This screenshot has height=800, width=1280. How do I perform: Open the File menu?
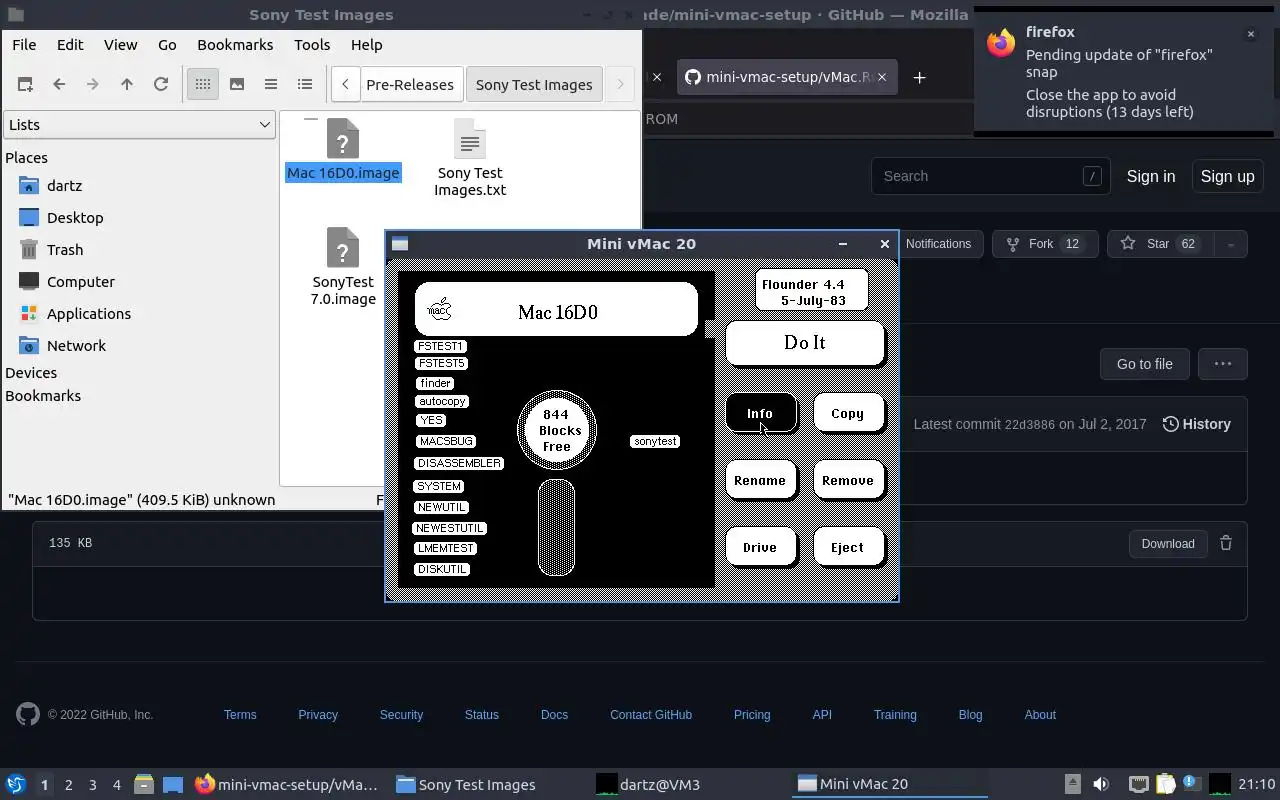(24, 45)
